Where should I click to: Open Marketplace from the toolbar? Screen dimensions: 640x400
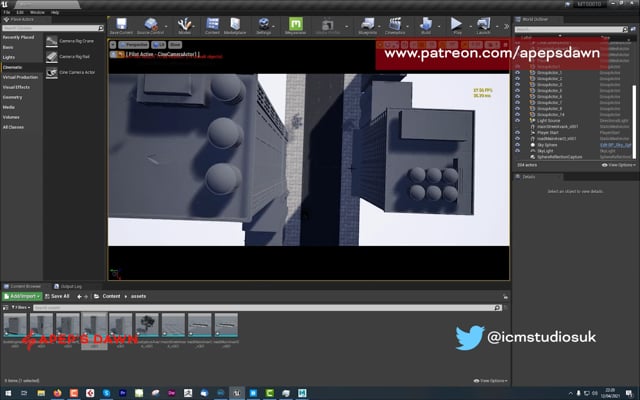[235, 26]
